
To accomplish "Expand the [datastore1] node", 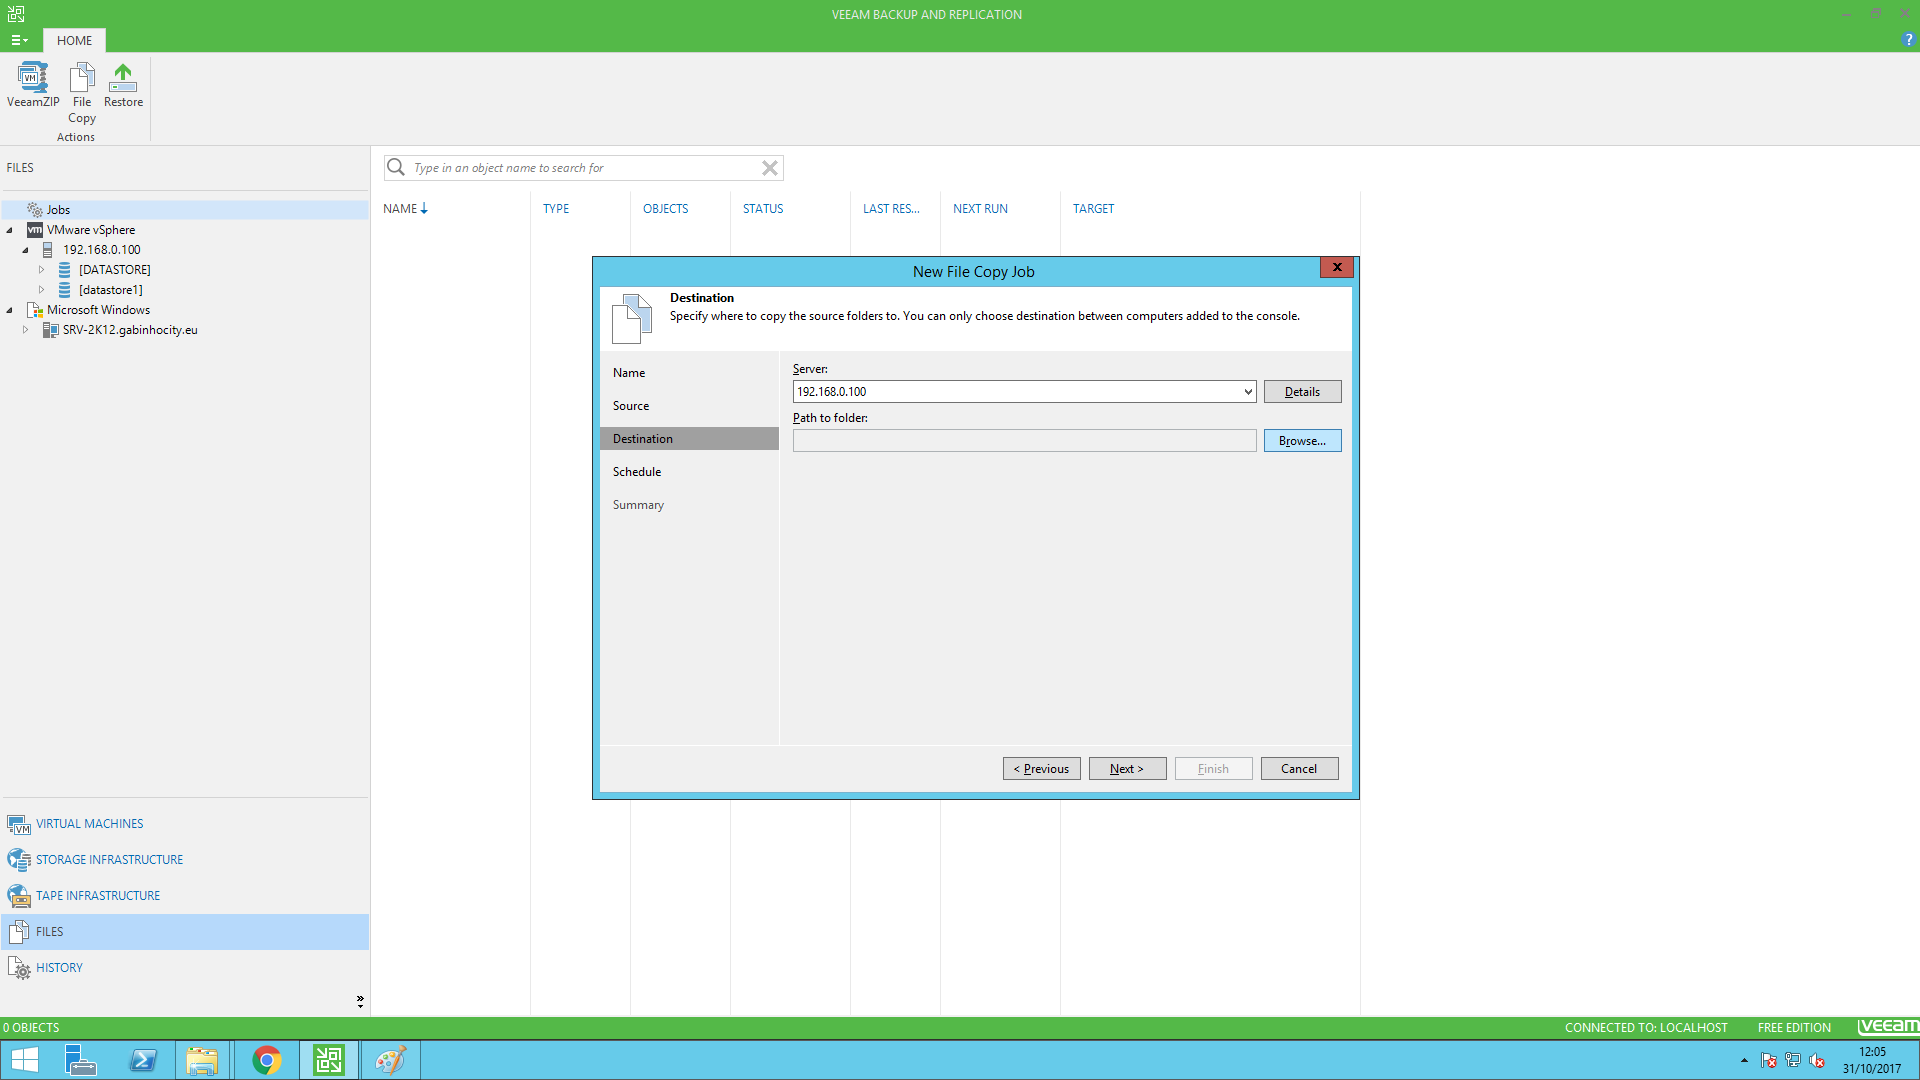I will pyautogui.click(x=42, y=290).
